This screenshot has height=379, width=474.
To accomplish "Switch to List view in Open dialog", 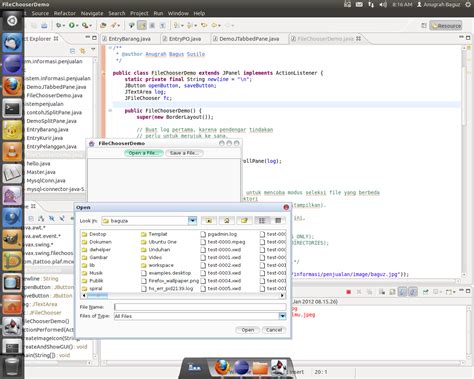I will (262, 220).
